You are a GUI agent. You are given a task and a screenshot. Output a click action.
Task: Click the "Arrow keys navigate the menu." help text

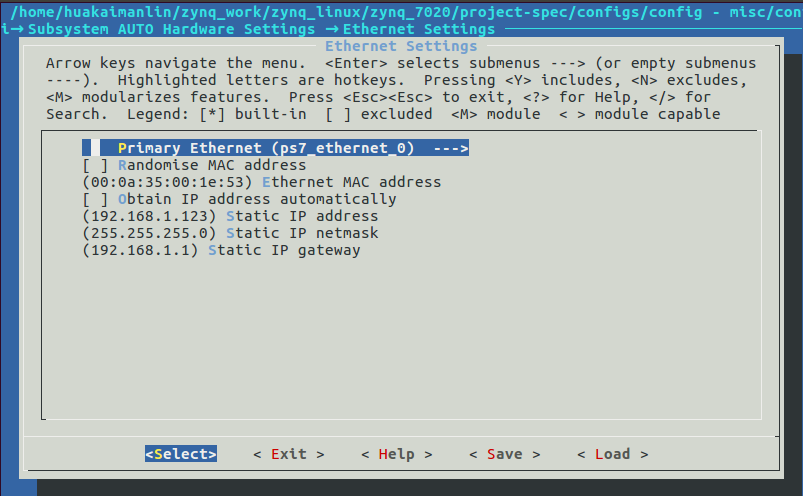(x=176, y=63)
